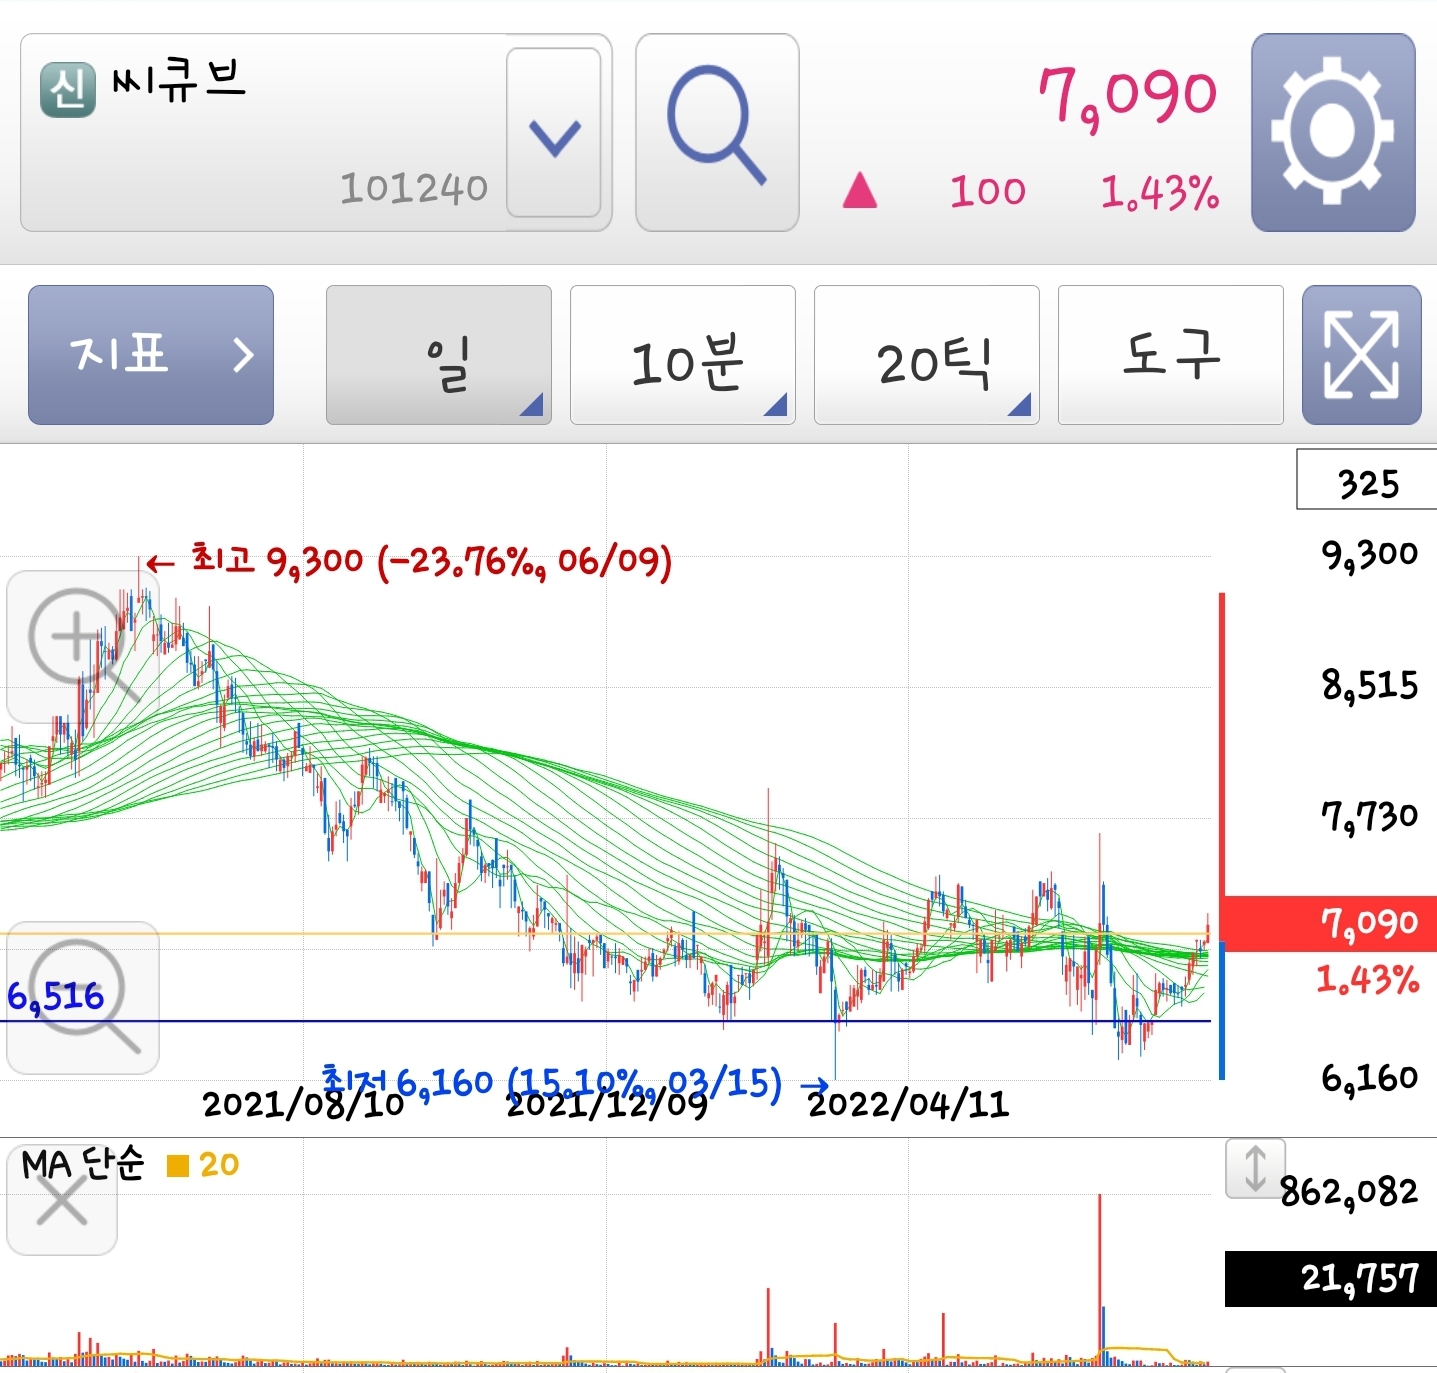Select the 일 daily period option
The width and height of the screenshot is (1437, 1373).
[439, 355]
